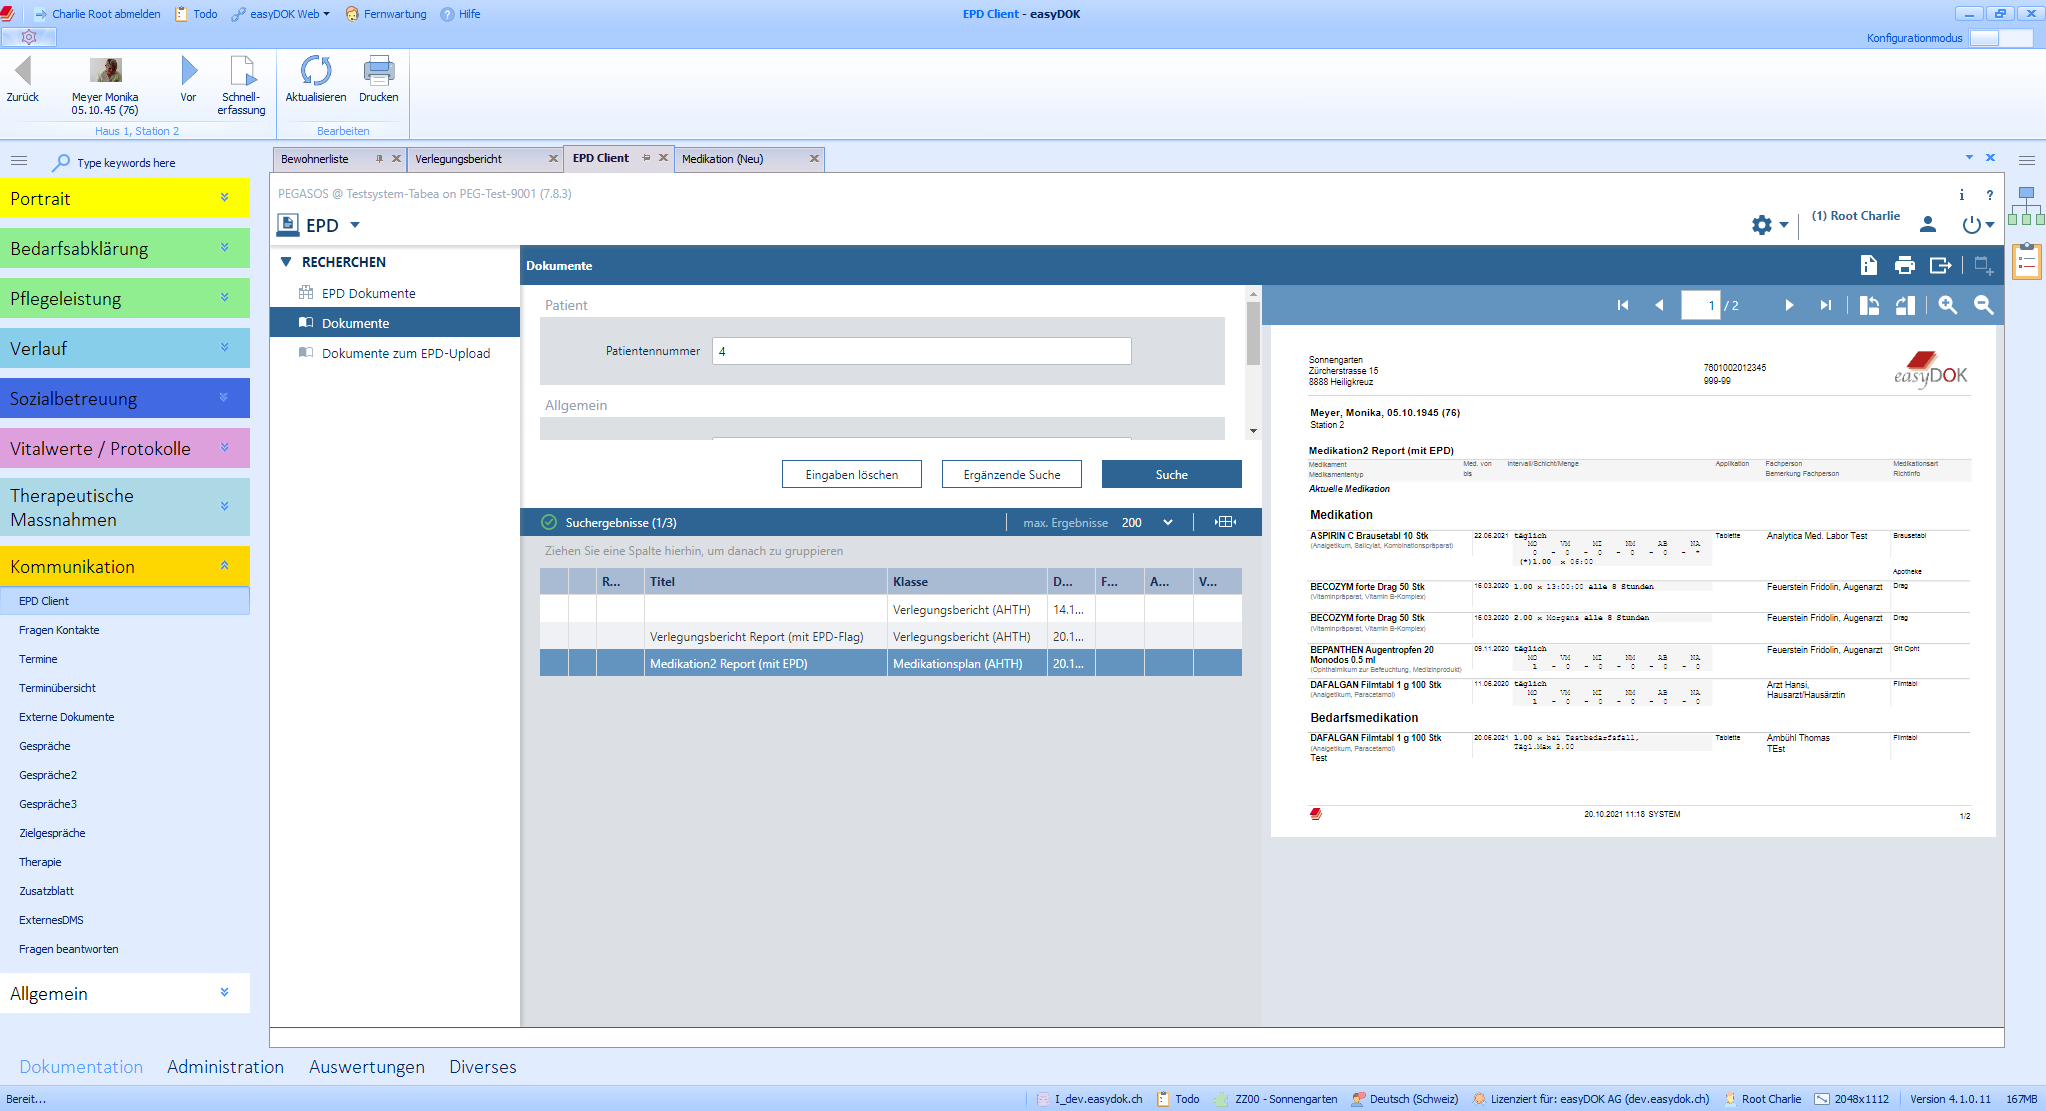Open the EPD module dropdown arrow

pos(355,225)
